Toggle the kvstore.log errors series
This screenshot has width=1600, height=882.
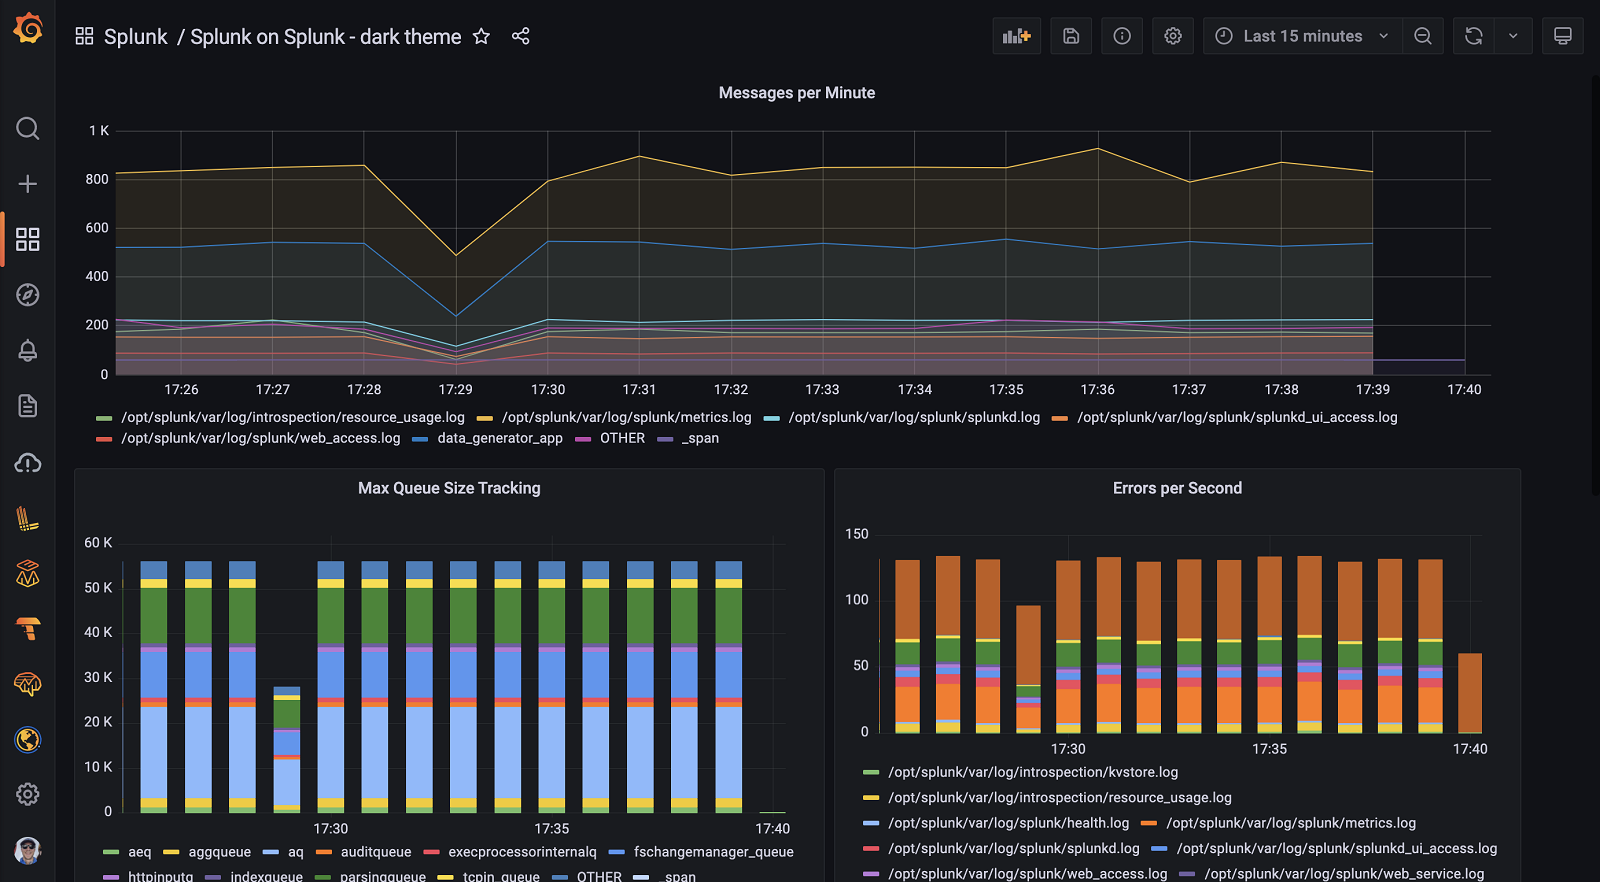1033,772
